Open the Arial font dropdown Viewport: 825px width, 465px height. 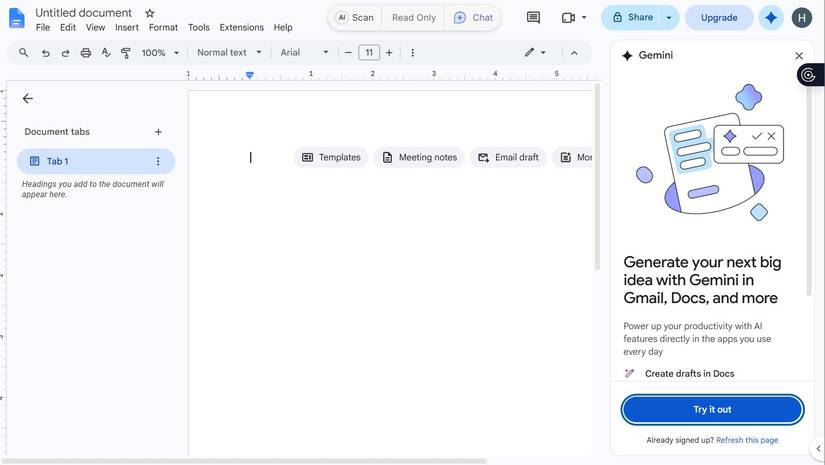pos(304,53)
